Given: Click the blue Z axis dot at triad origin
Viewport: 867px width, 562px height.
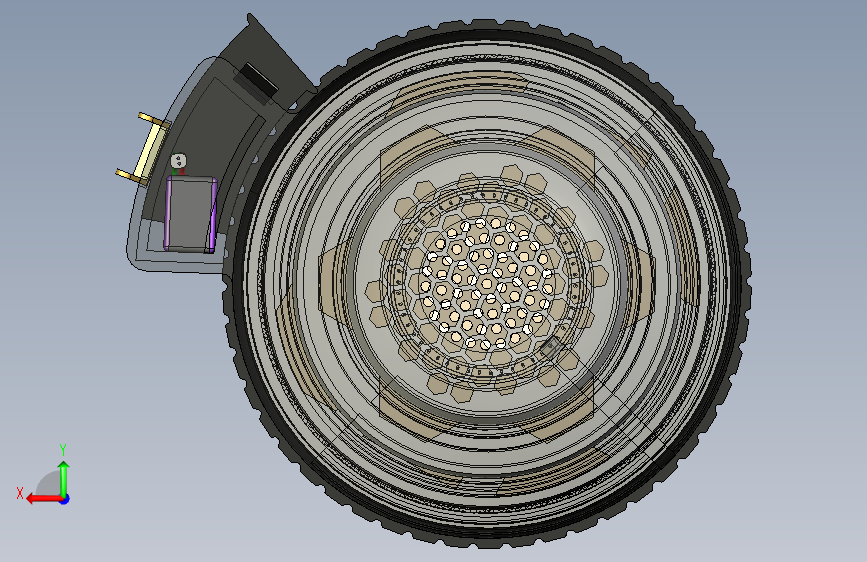Looking at the screenshot, I should click(x=65, y=499).
